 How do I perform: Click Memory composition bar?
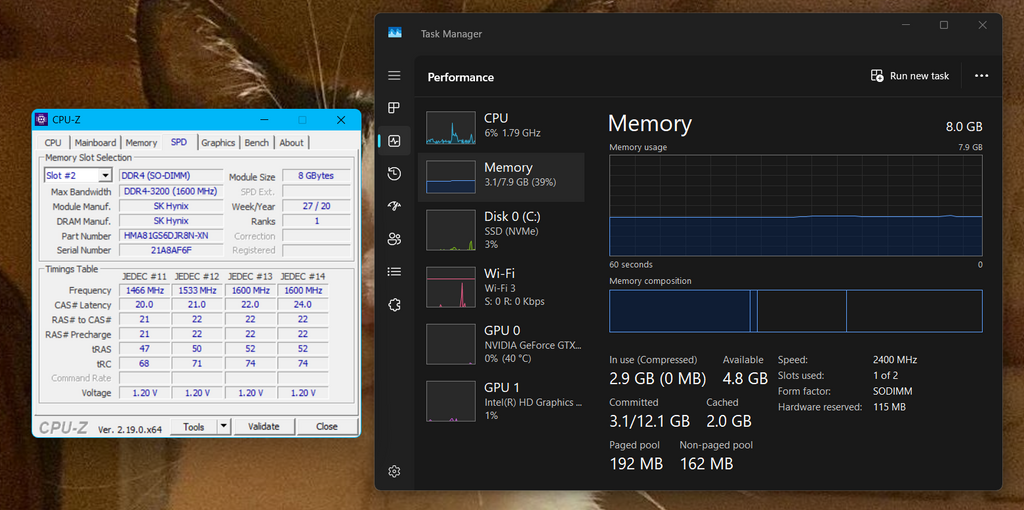tap(795, 311)
